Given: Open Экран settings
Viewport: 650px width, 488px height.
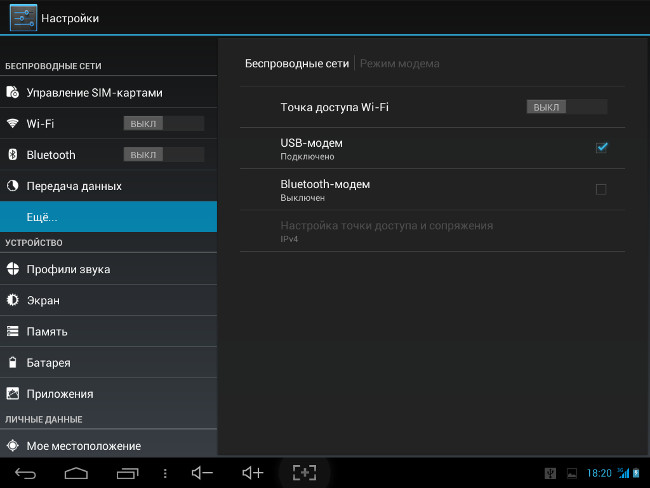Looking at the screenshot, I should tap(108, 300).
